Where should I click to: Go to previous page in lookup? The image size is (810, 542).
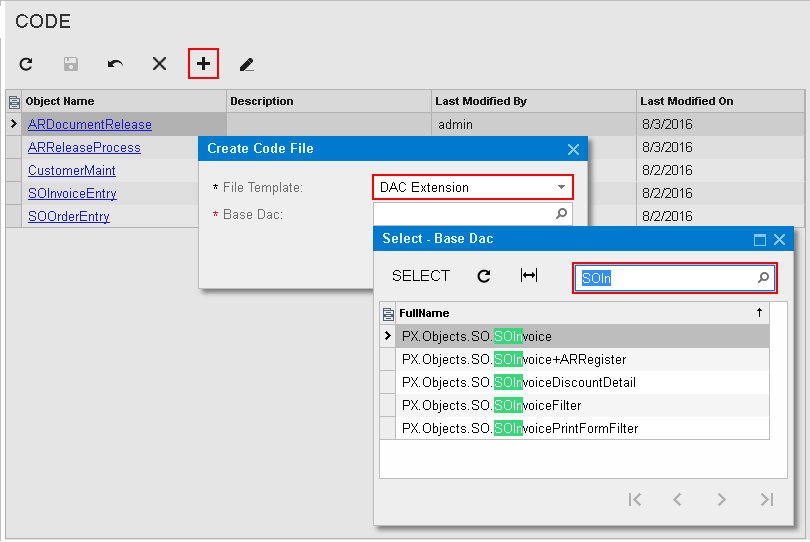[678, 499]
